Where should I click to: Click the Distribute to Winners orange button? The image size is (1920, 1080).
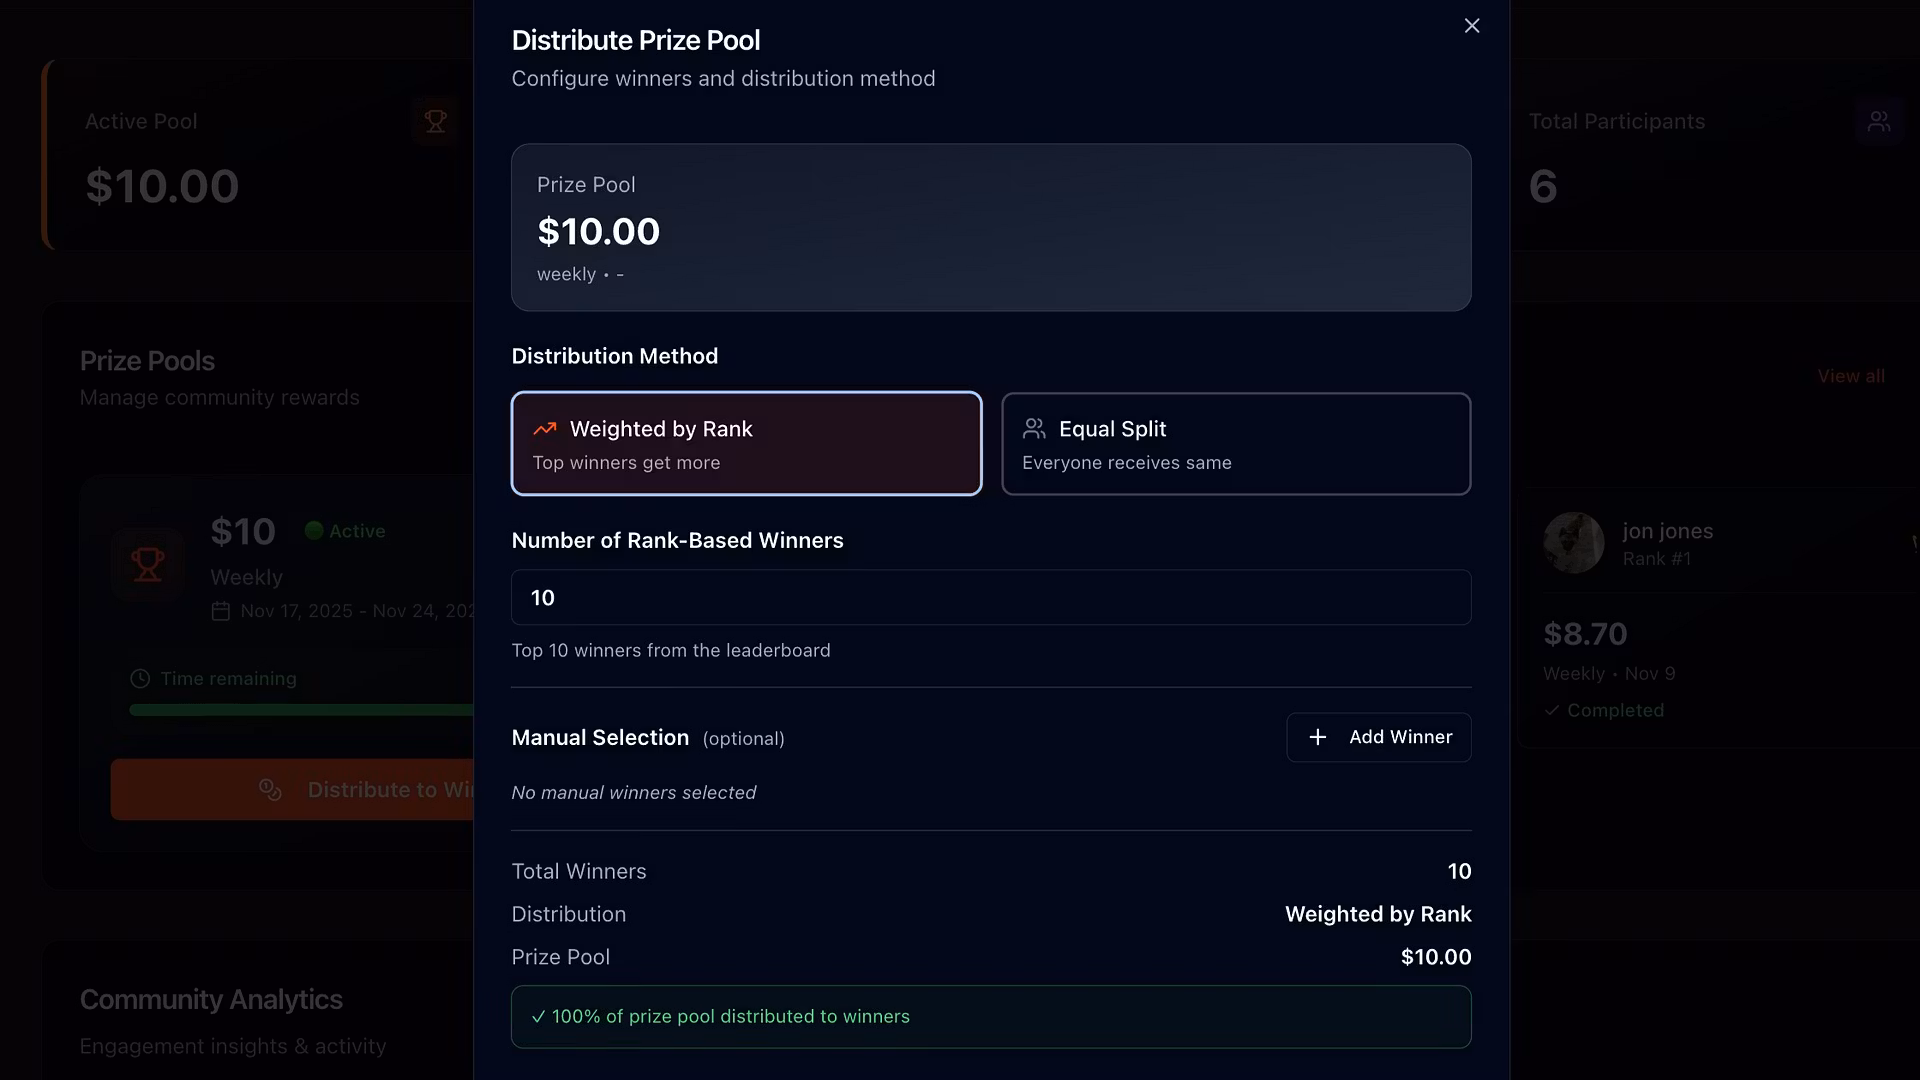tap(292, 790)
